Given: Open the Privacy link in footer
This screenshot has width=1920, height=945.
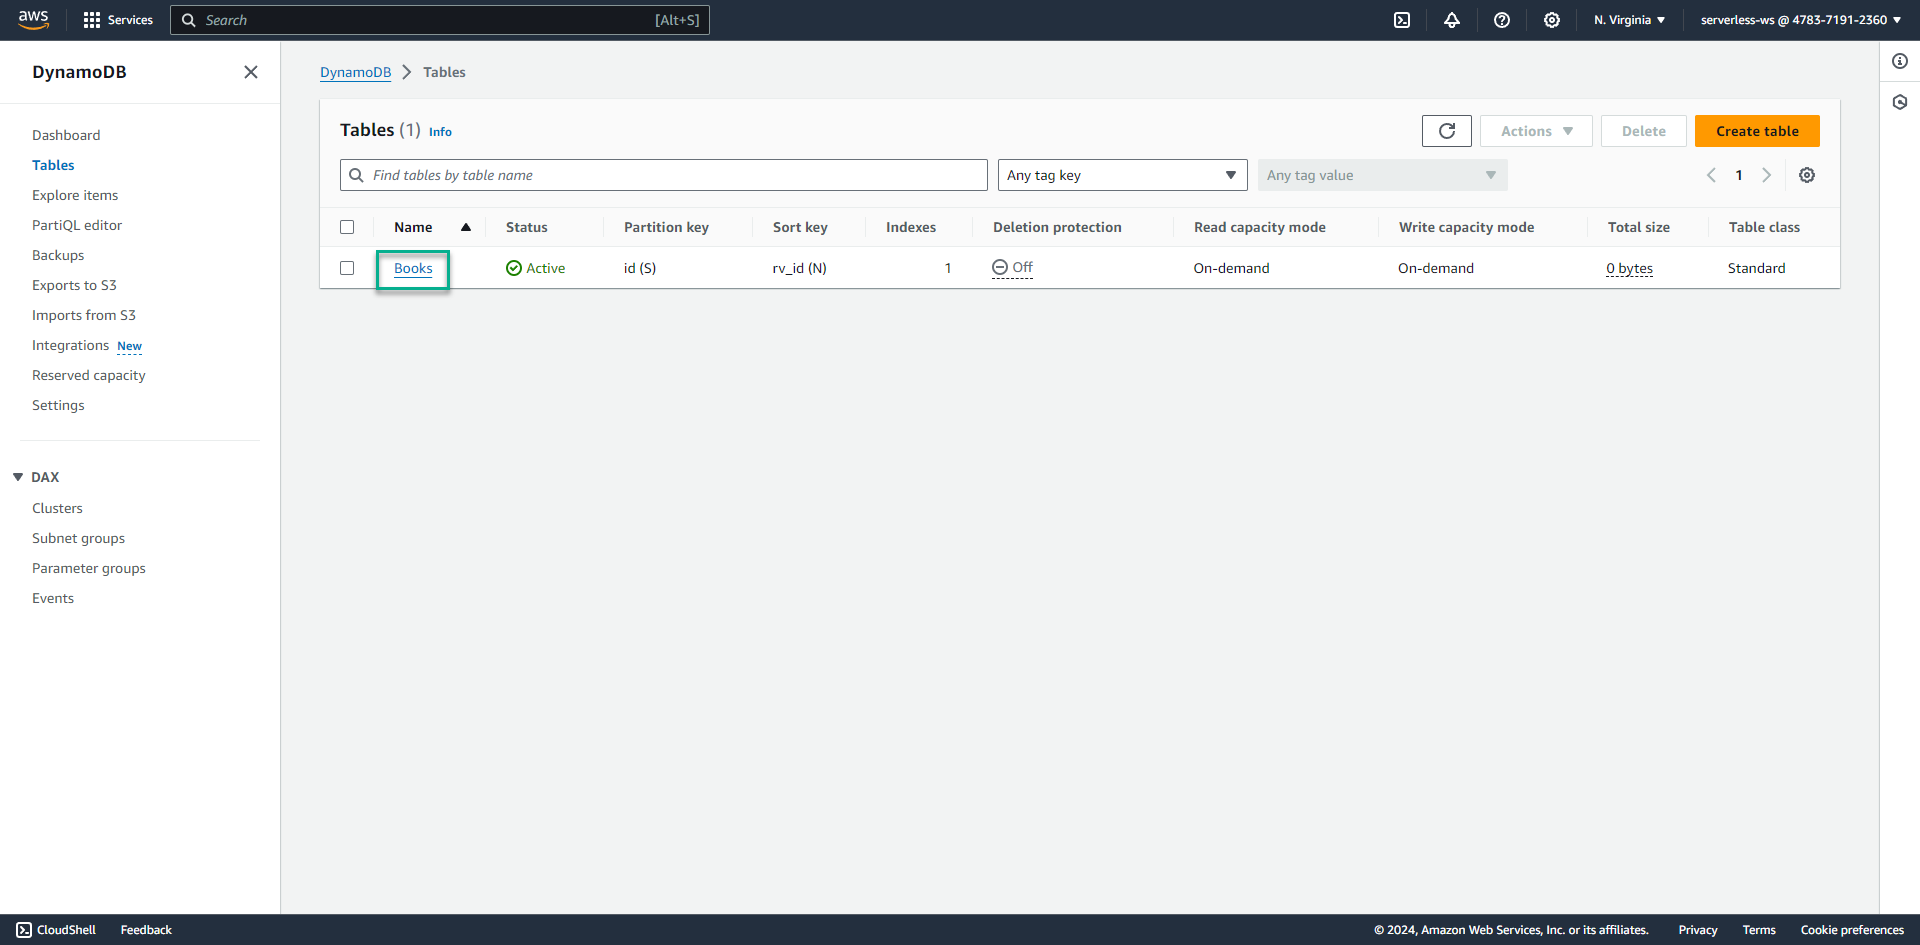Looking at the screenshot, I should (1698, 930).
